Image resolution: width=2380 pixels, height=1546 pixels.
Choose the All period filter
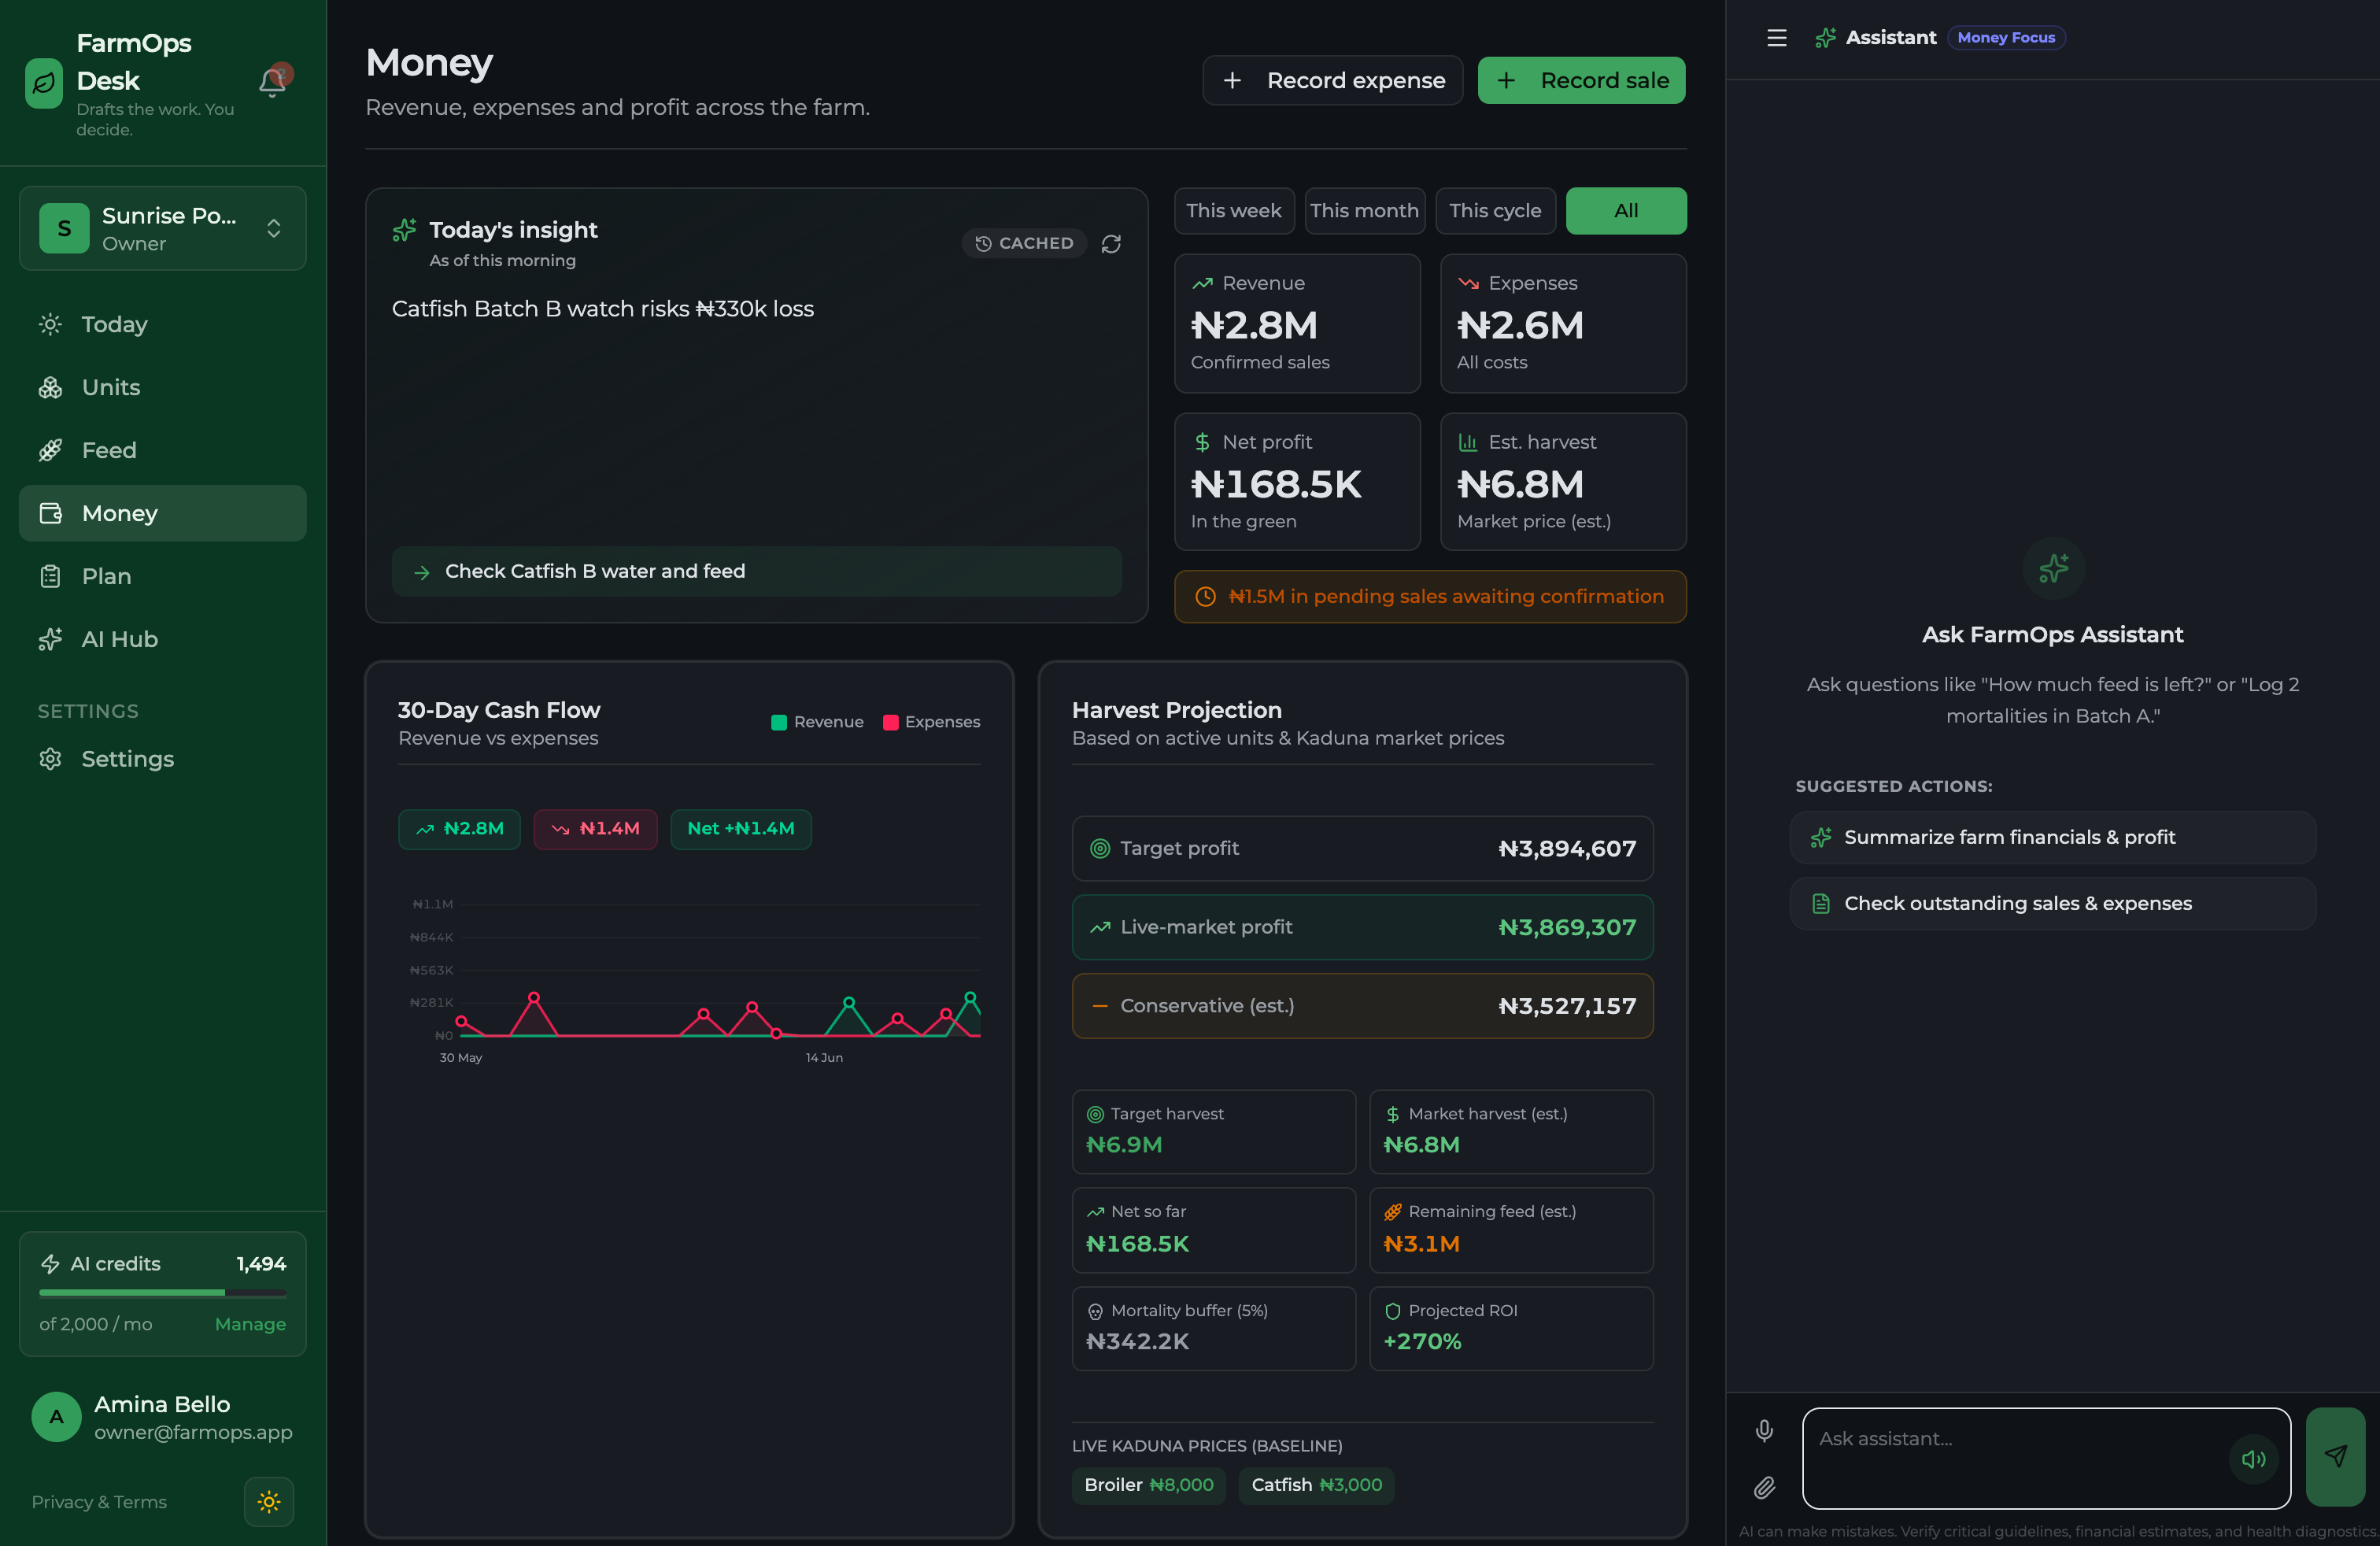pos(1626,211)
